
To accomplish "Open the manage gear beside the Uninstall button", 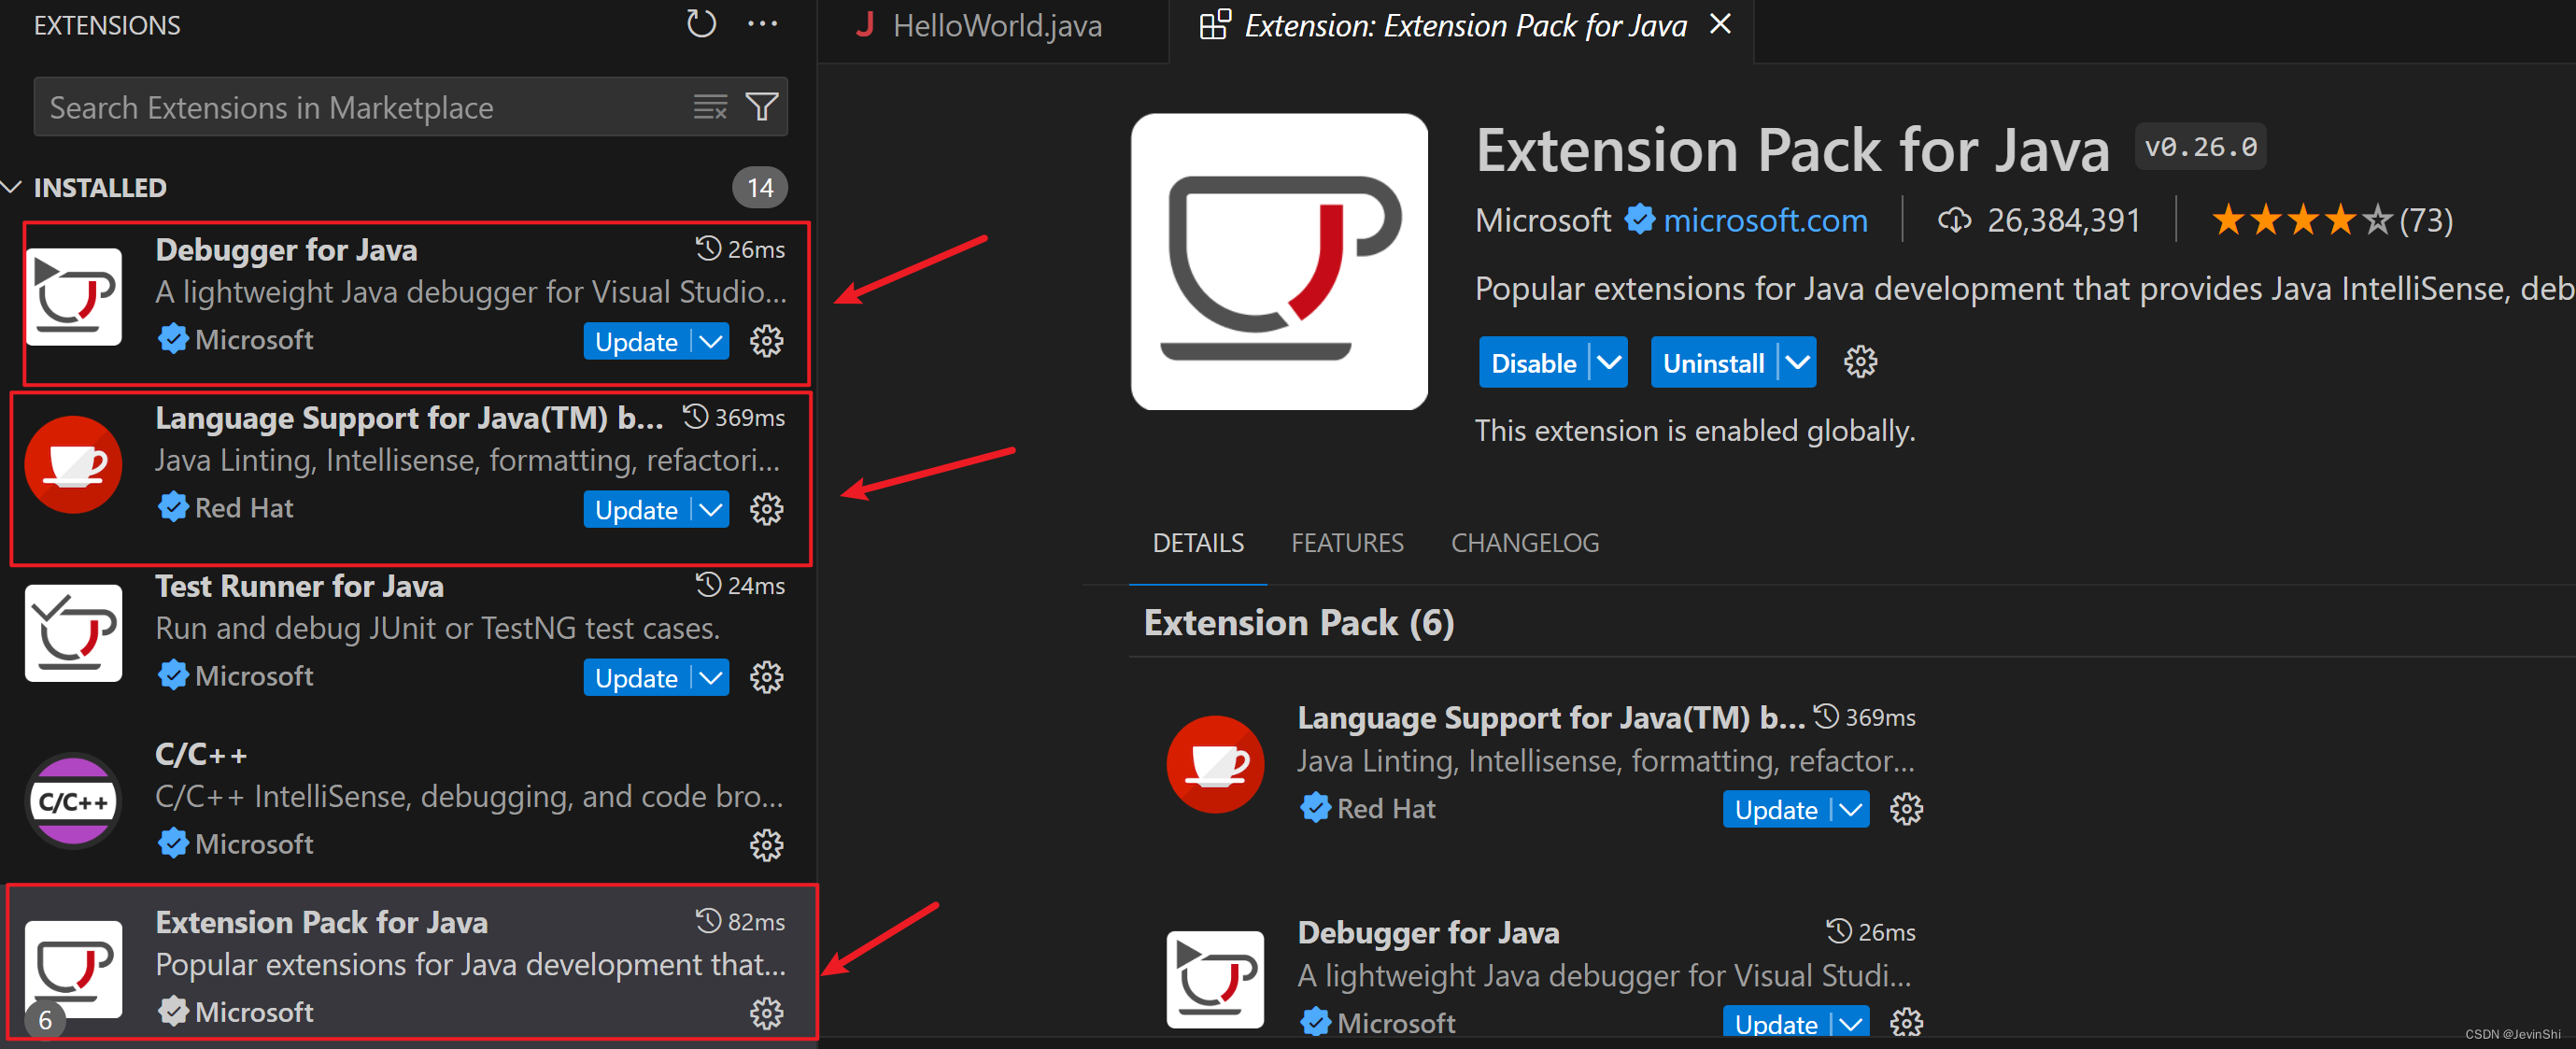I will click(x=1860, y=362).
